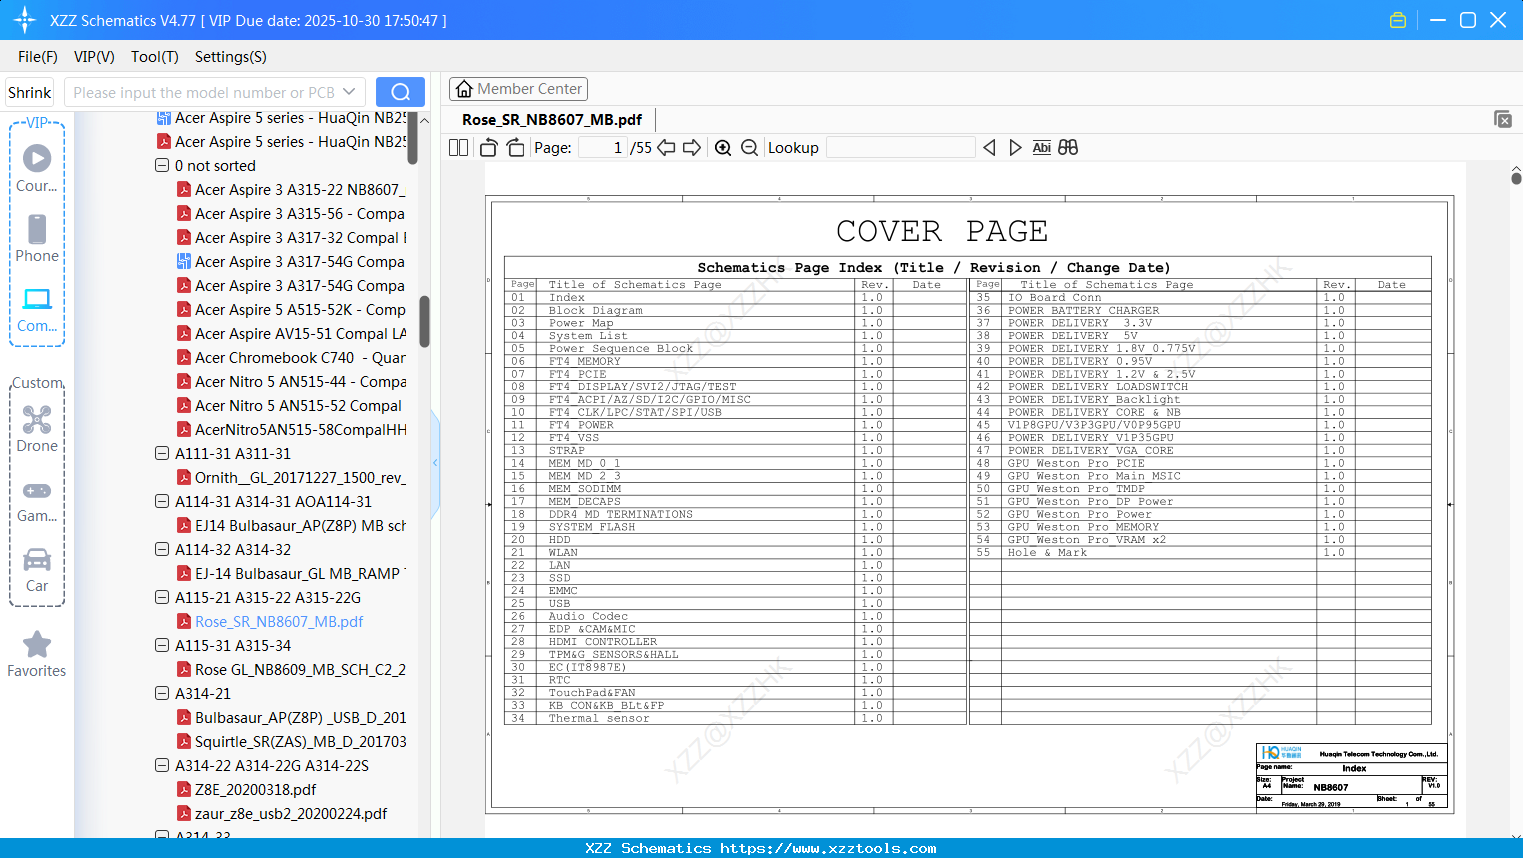Screen dimensions: 1523x858
Task: Collapse the A314-21 folder
Action: [162, 693]
